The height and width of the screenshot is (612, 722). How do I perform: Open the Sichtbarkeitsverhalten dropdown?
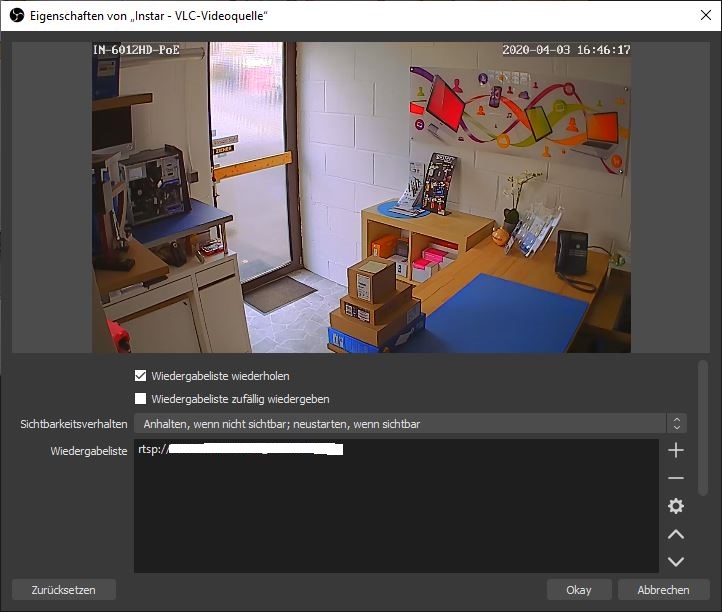click(x=400, y=424)
